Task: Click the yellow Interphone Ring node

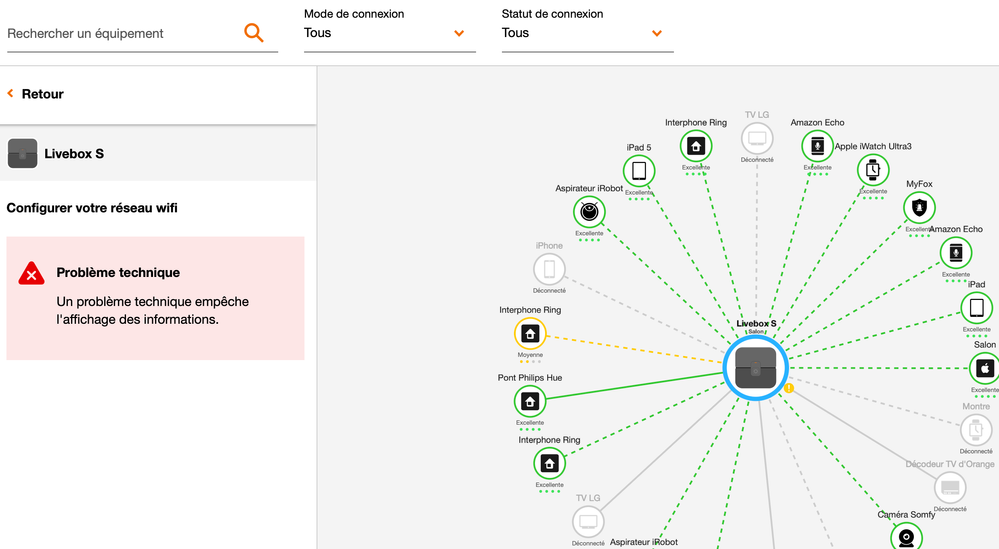Action: point(530,334)
